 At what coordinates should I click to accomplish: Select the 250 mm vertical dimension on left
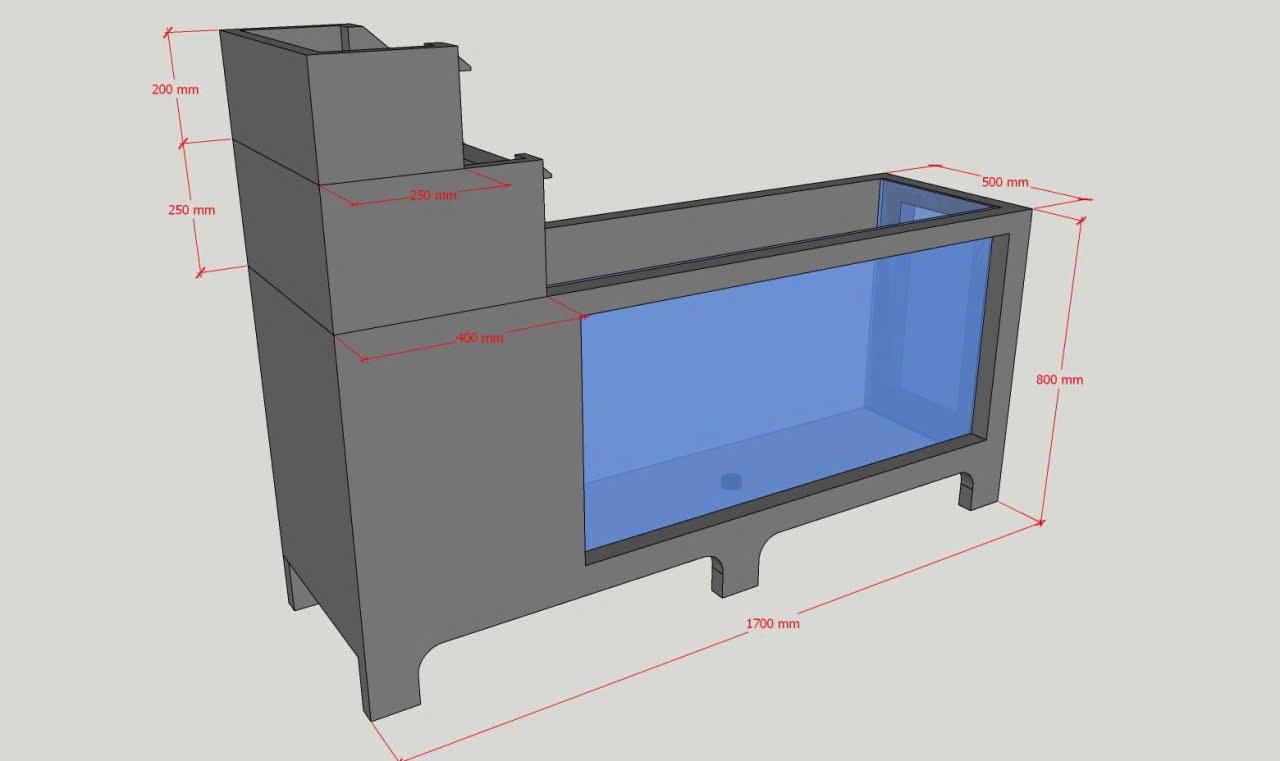coord(191,211)
